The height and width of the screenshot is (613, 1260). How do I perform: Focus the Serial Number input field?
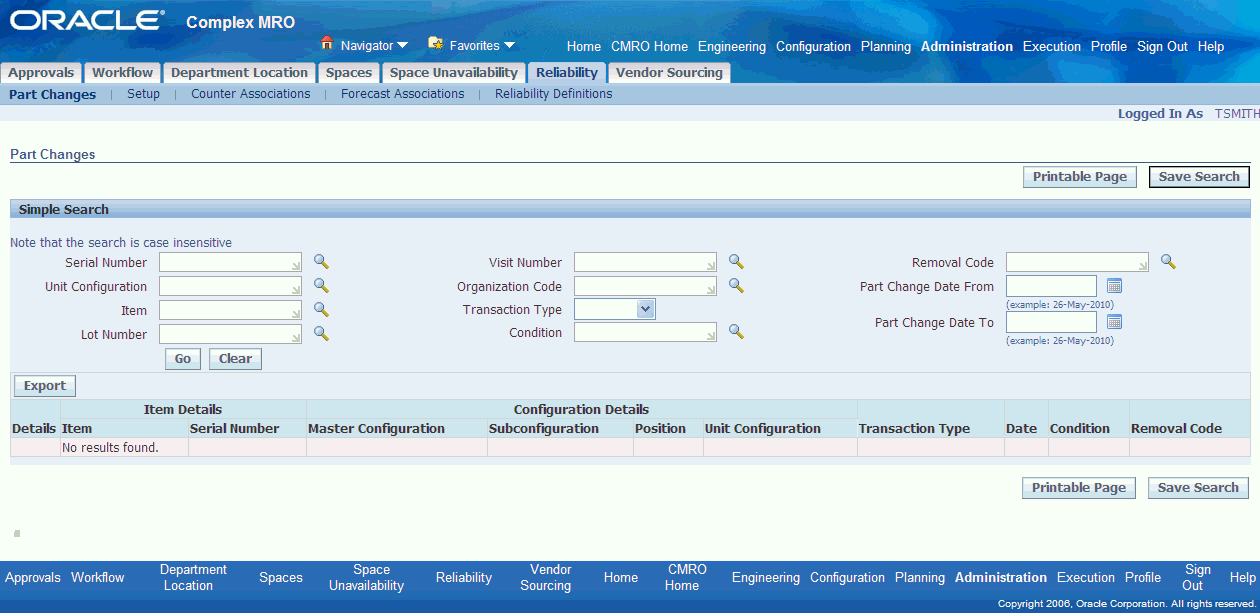pyautogui.click(x=230, y=262)
